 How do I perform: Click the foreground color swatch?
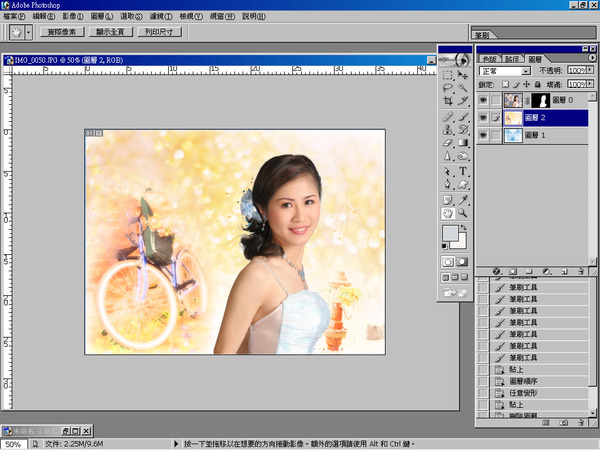pos(451,233)
